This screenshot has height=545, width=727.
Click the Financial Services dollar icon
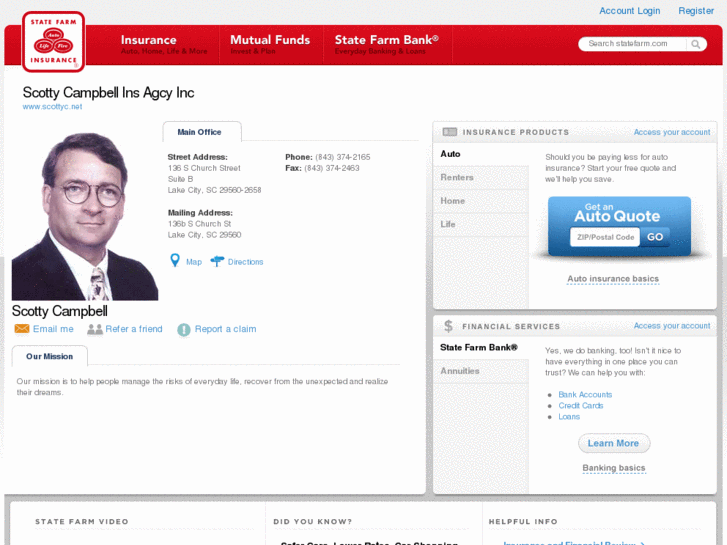tap(448, 326)
